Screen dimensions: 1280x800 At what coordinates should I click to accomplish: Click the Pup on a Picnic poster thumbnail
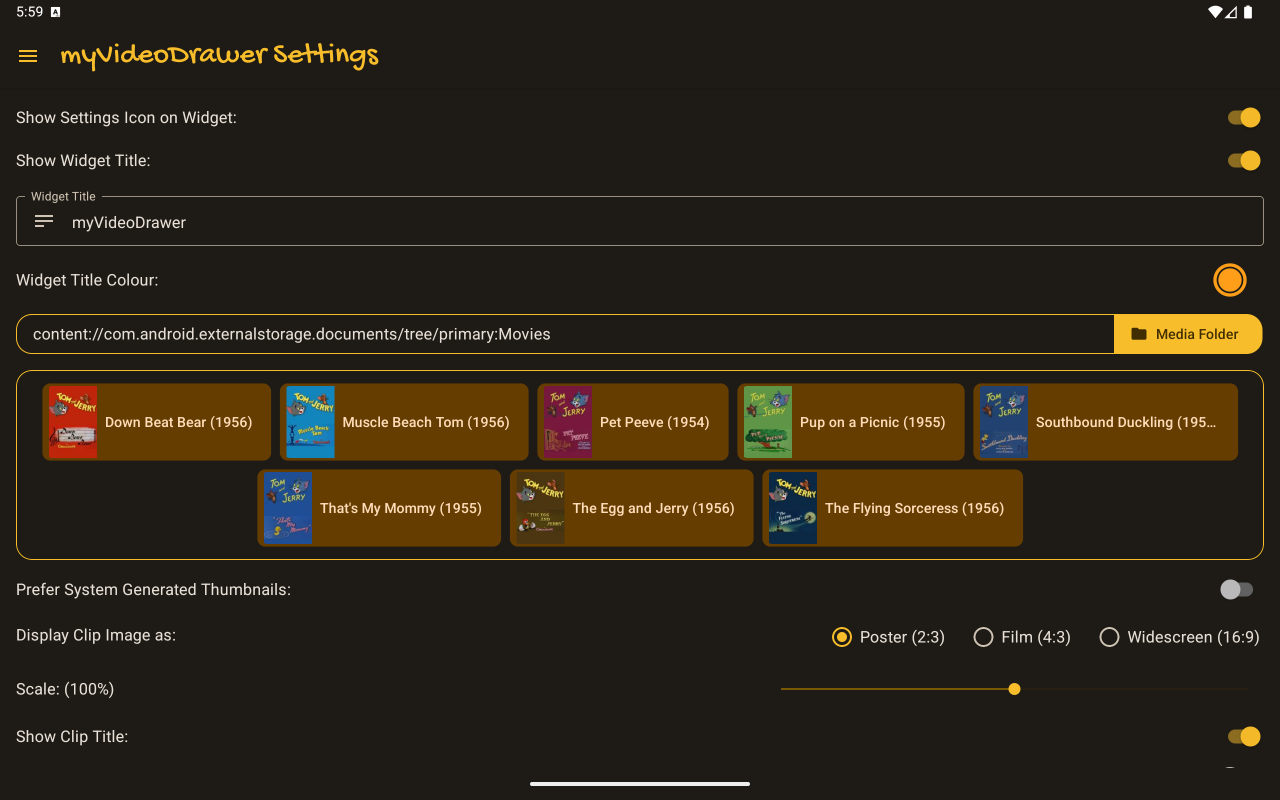768,422
